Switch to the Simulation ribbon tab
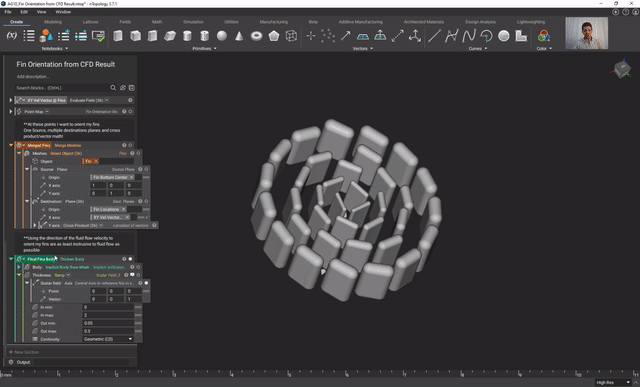The width and height of the screenshot is (640, 387). (x=193, y=22)
